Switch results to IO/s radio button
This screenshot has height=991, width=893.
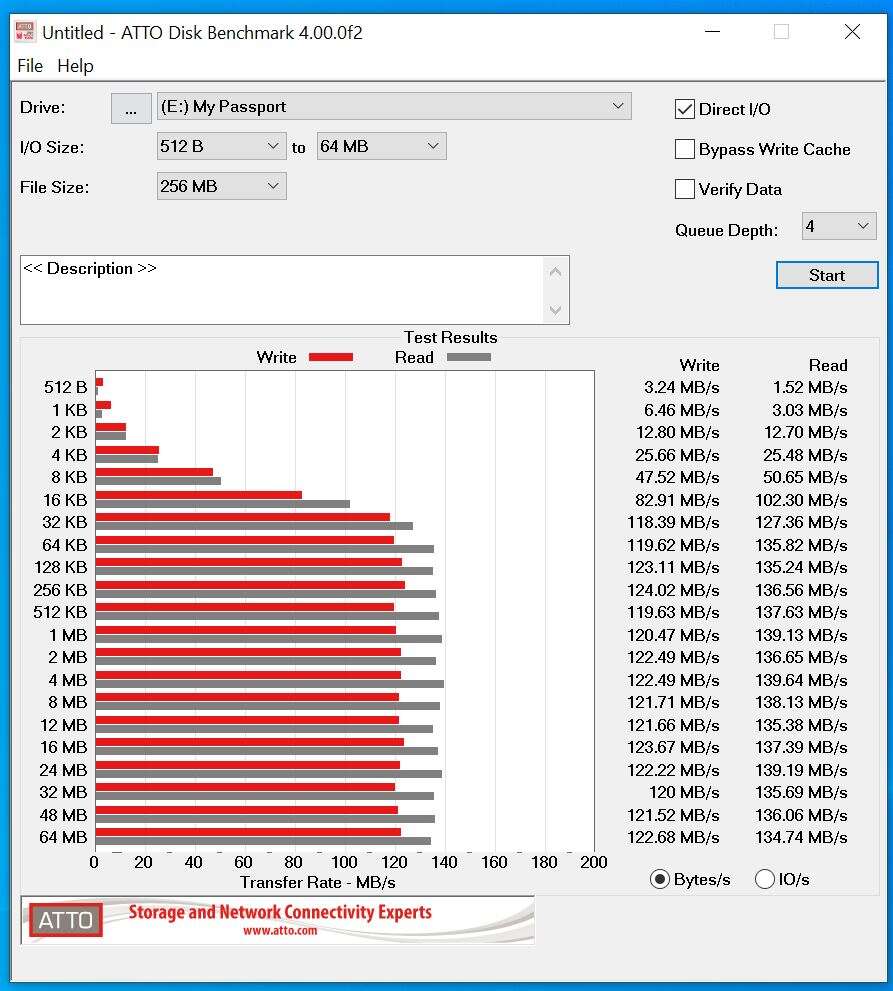click(x=765, y=879)
